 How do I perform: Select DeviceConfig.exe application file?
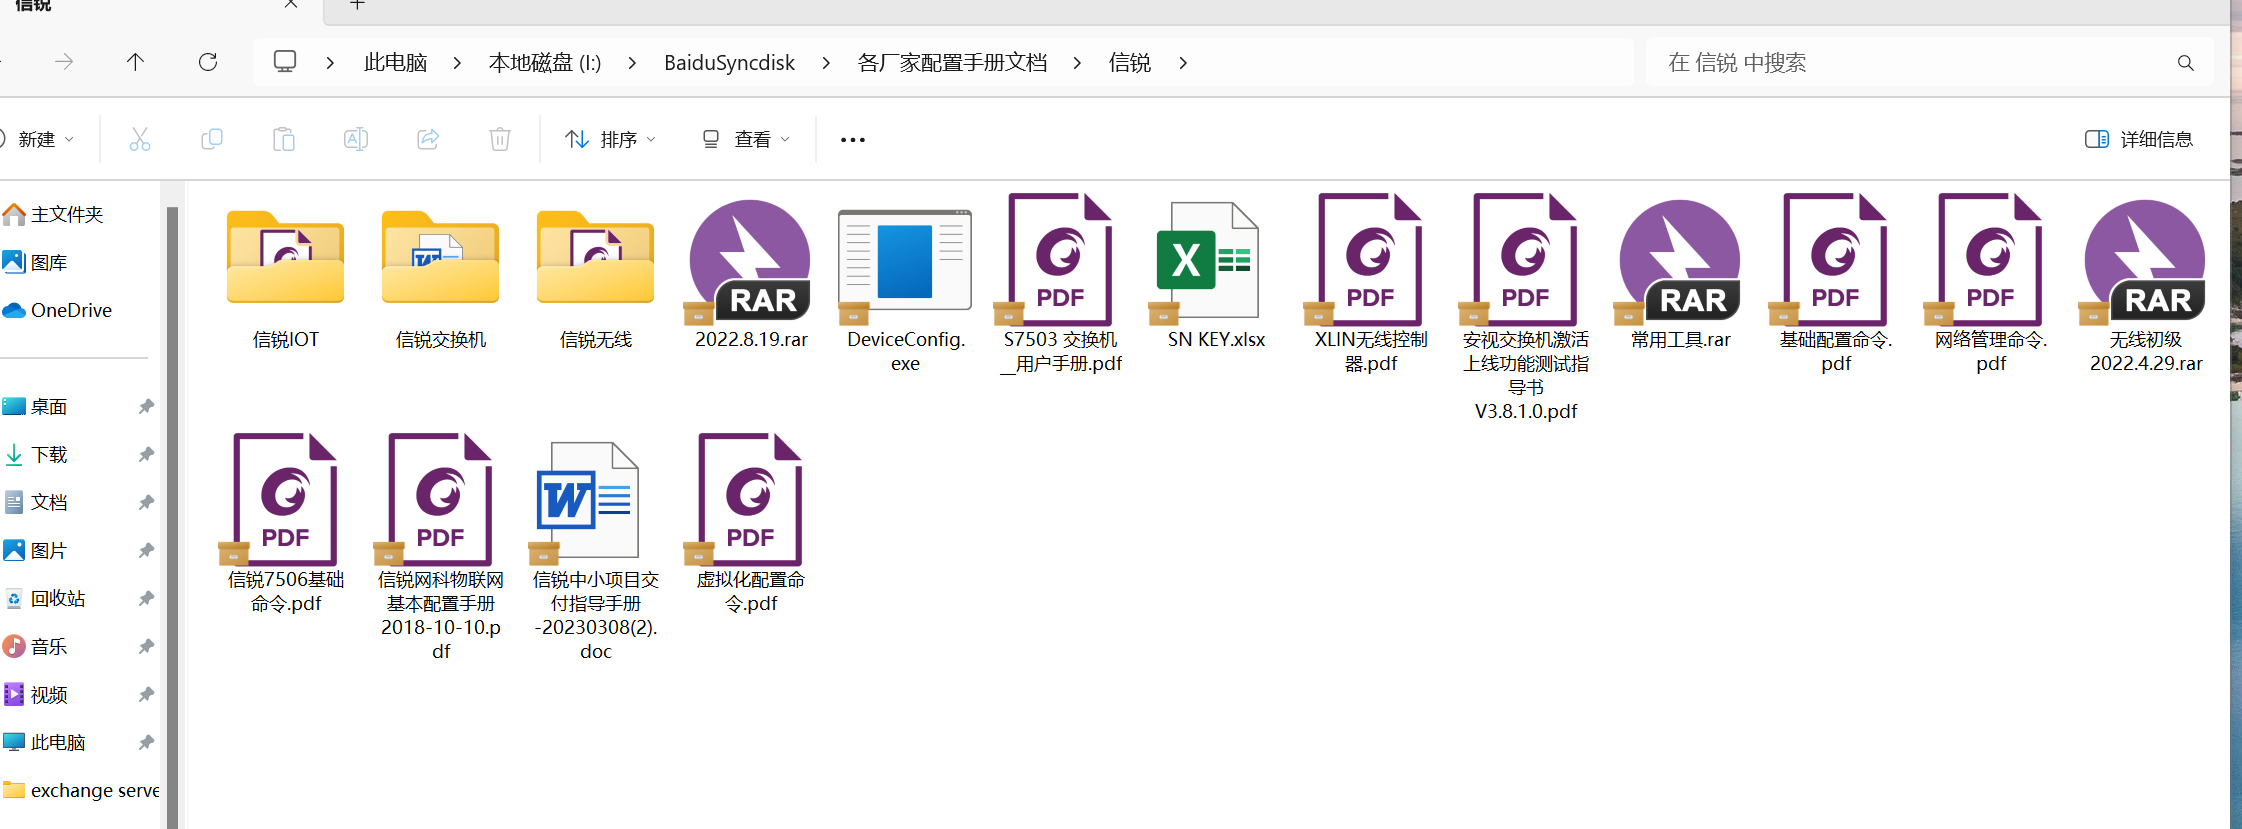(x=906, y=285)
